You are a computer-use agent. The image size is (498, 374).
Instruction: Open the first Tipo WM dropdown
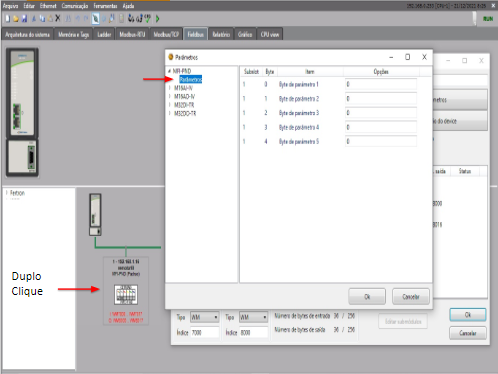(x=204, y=317)
